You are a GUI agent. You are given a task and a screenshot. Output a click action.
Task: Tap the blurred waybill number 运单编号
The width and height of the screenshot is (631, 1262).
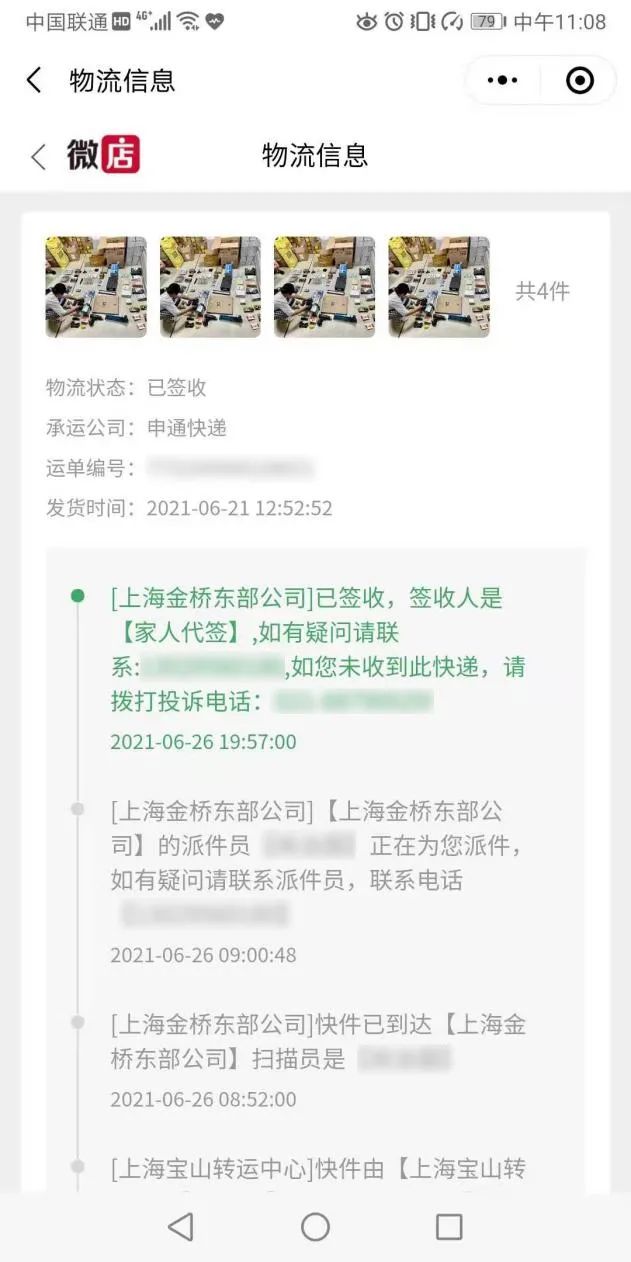(230, 468)
